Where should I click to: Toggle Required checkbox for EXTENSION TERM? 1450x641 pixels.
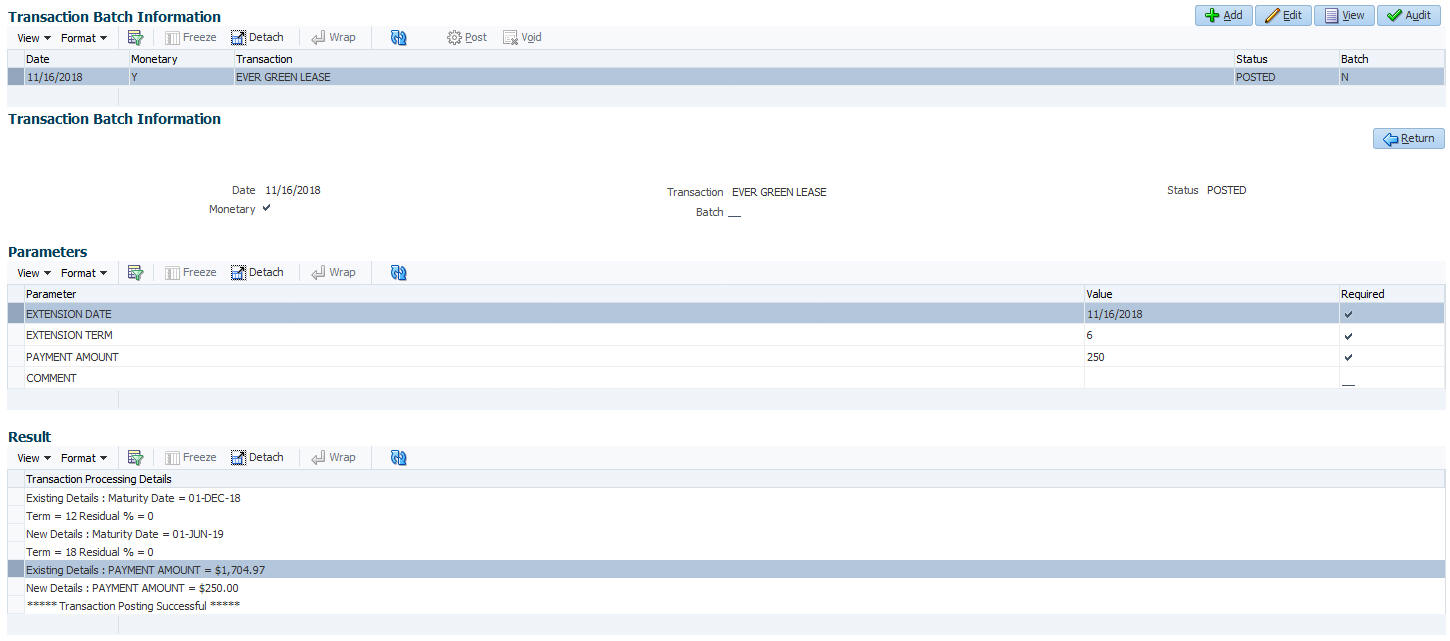[1348, 335]
